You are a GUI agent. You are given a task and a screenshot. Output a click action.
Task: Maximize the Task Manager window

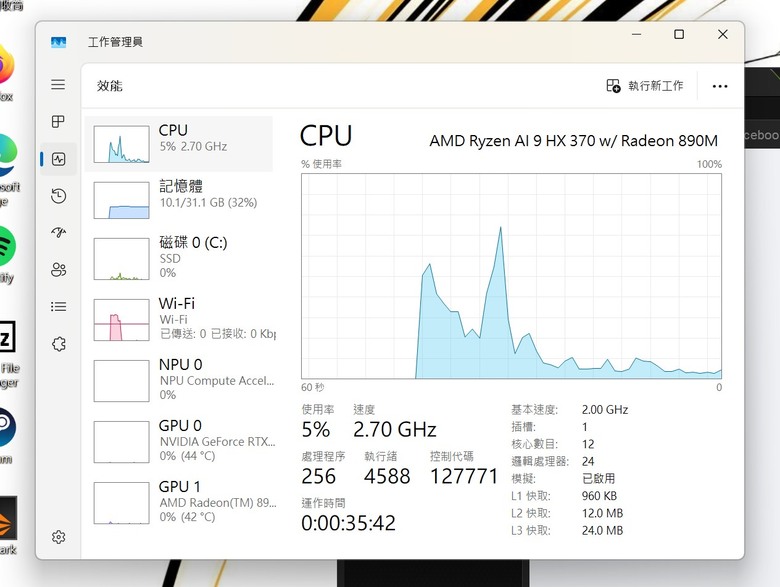[x=679, y=34]
